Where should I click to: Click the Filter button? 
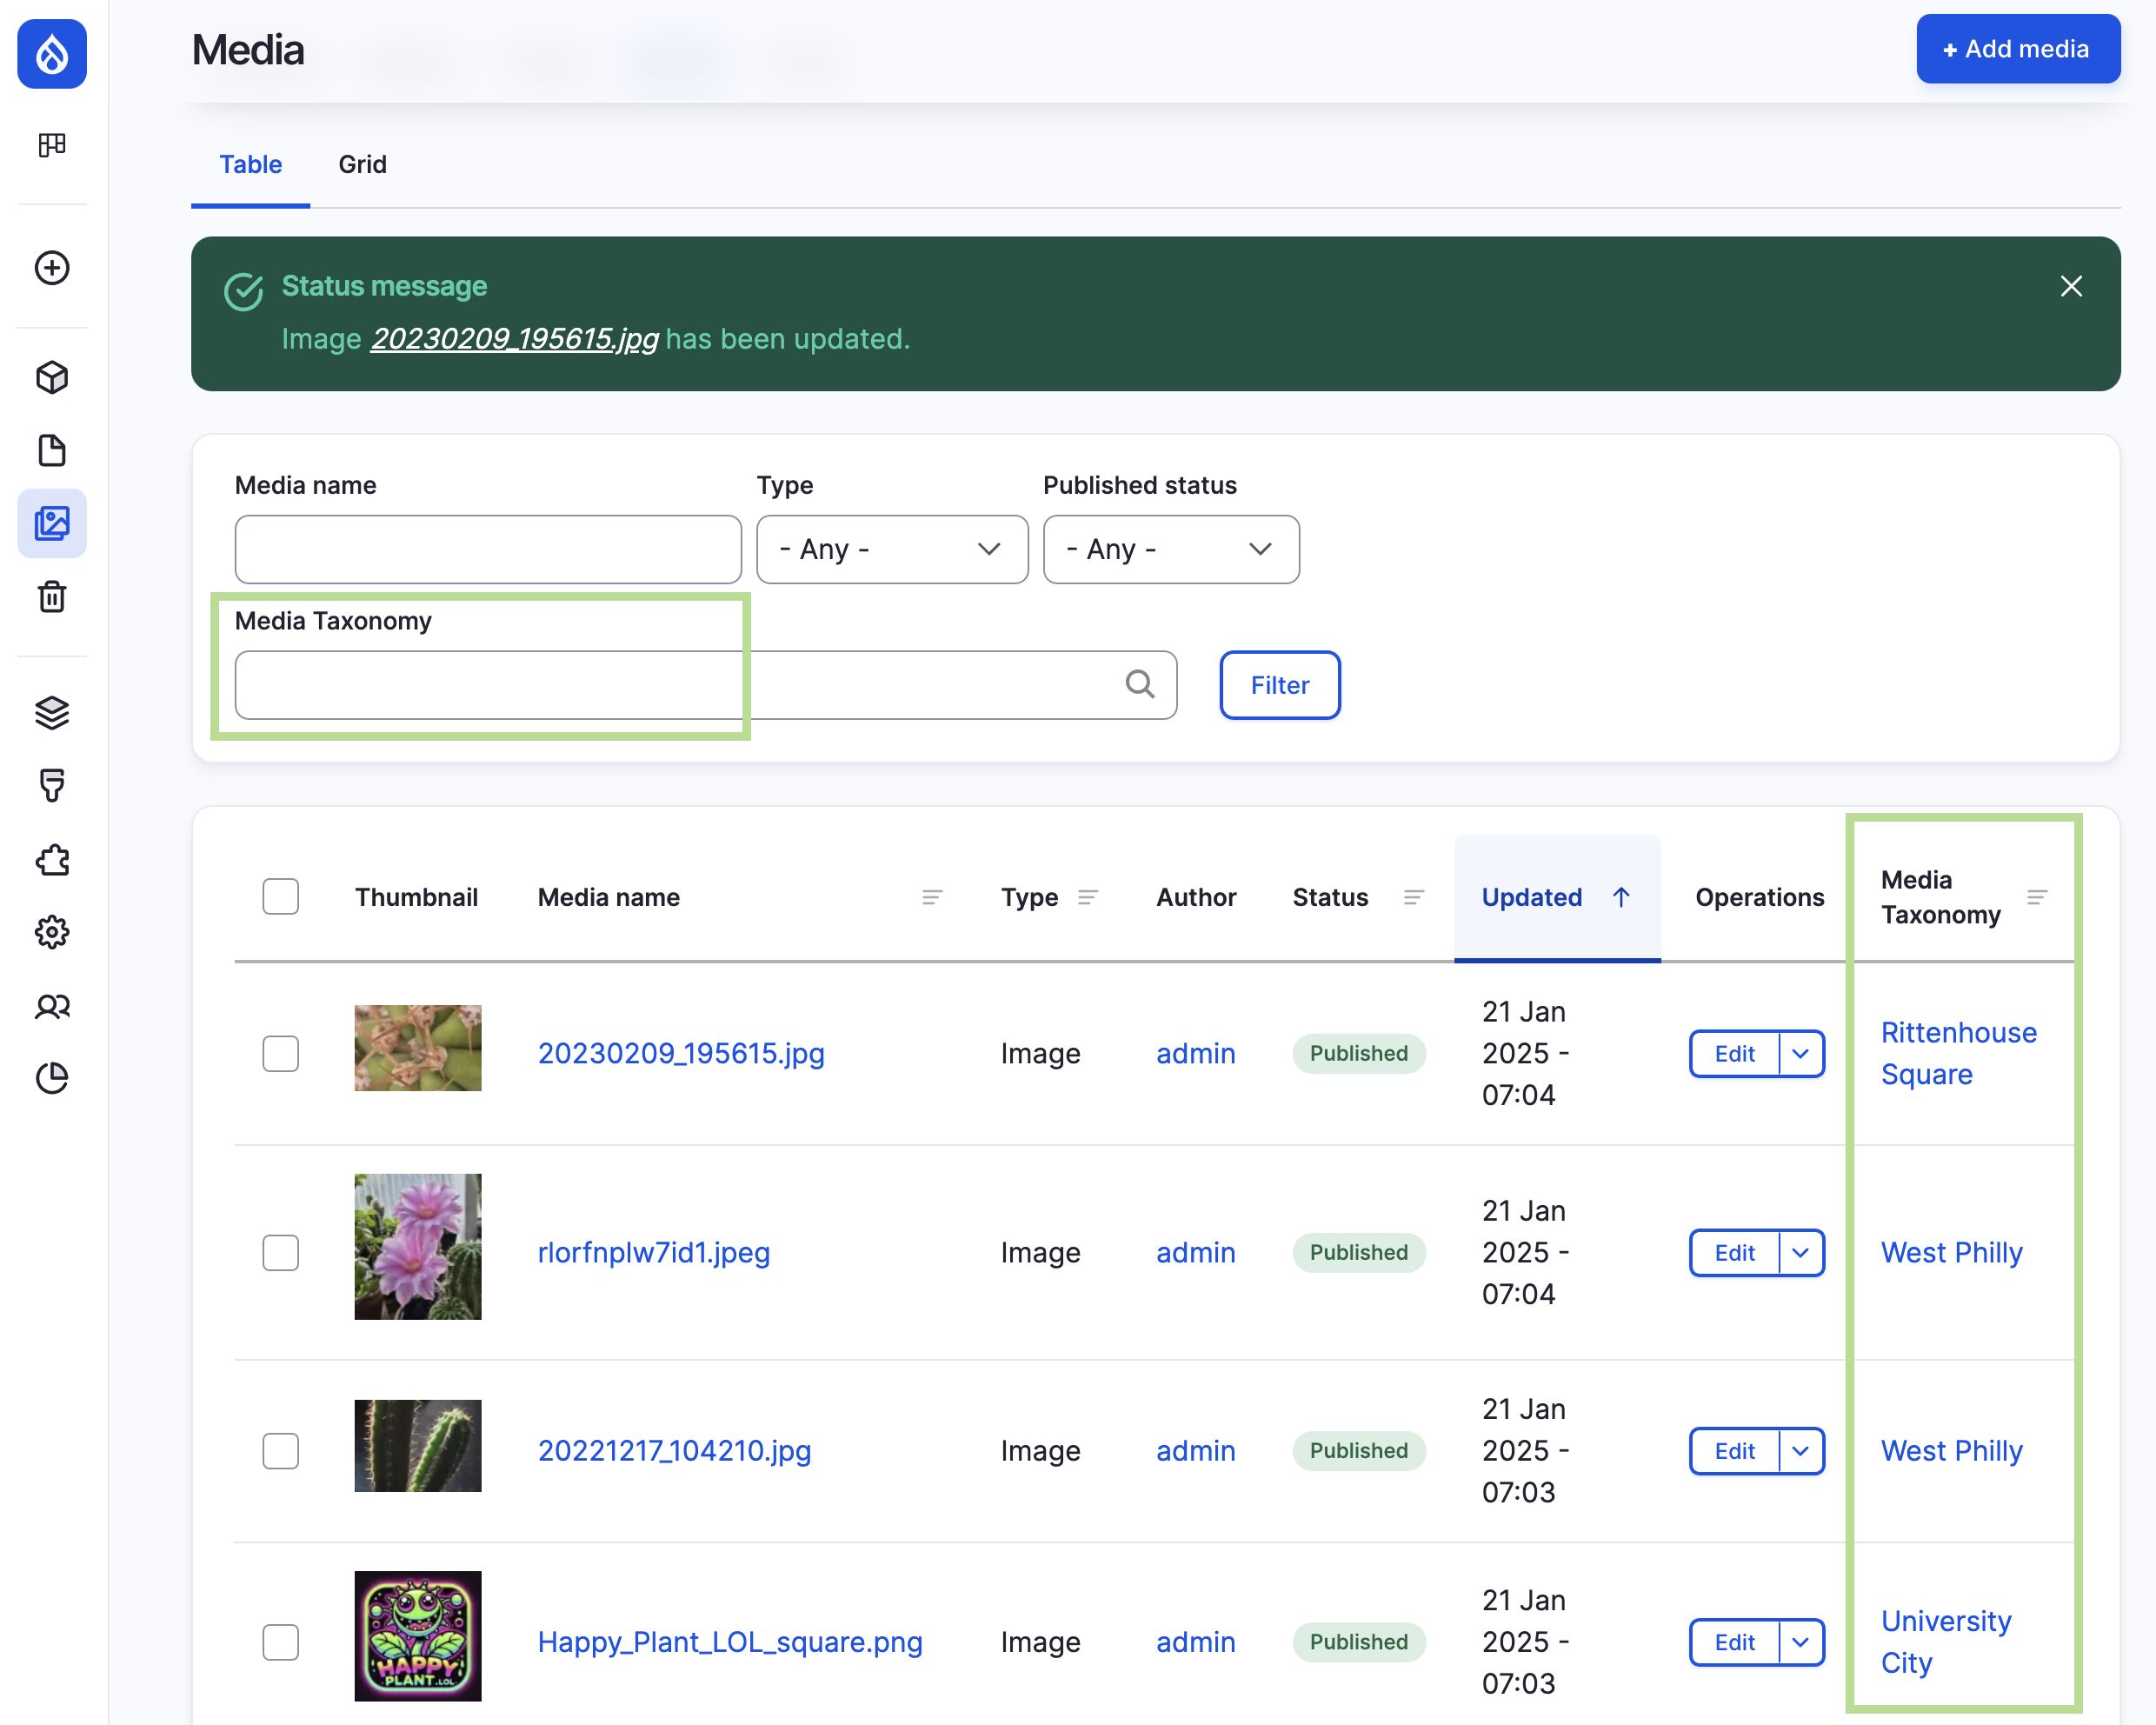[x=1280, y=684]
